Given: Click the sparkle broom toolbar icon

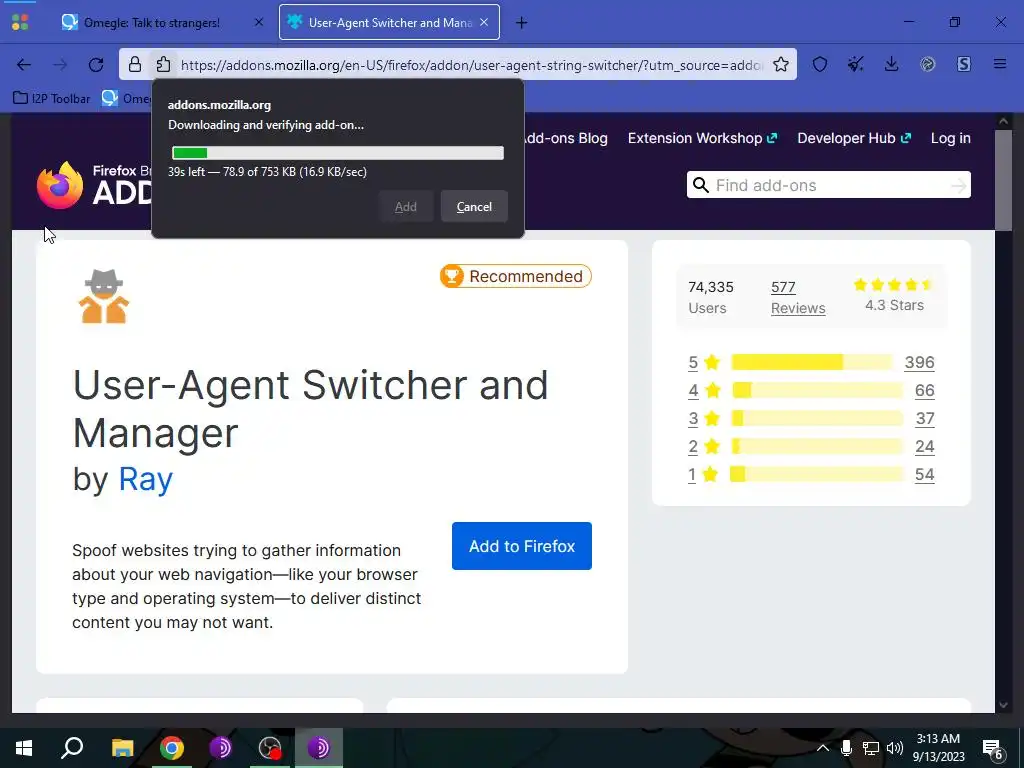Looking at the screenshot, I should [x=856, y=64].
